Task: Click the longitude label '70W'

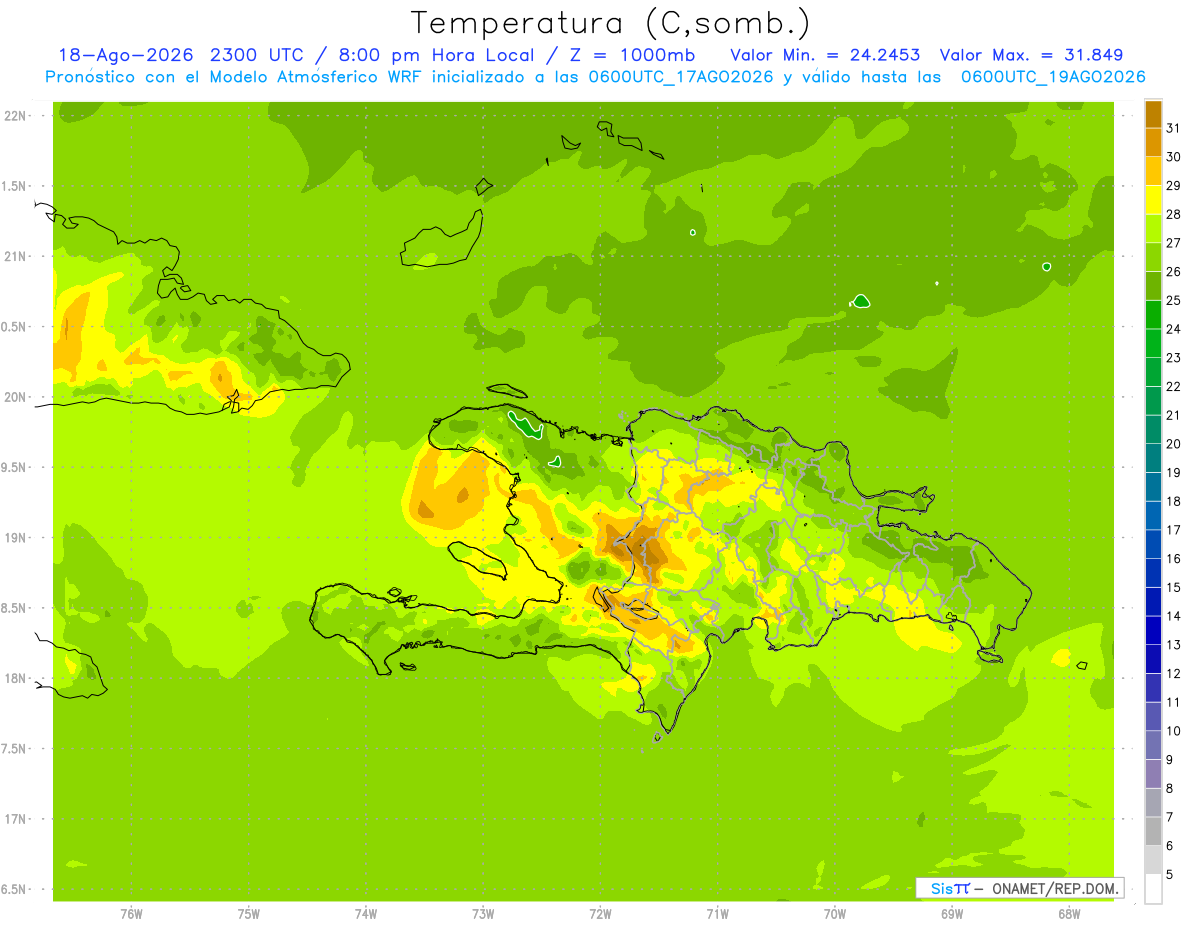Action: 834,913
